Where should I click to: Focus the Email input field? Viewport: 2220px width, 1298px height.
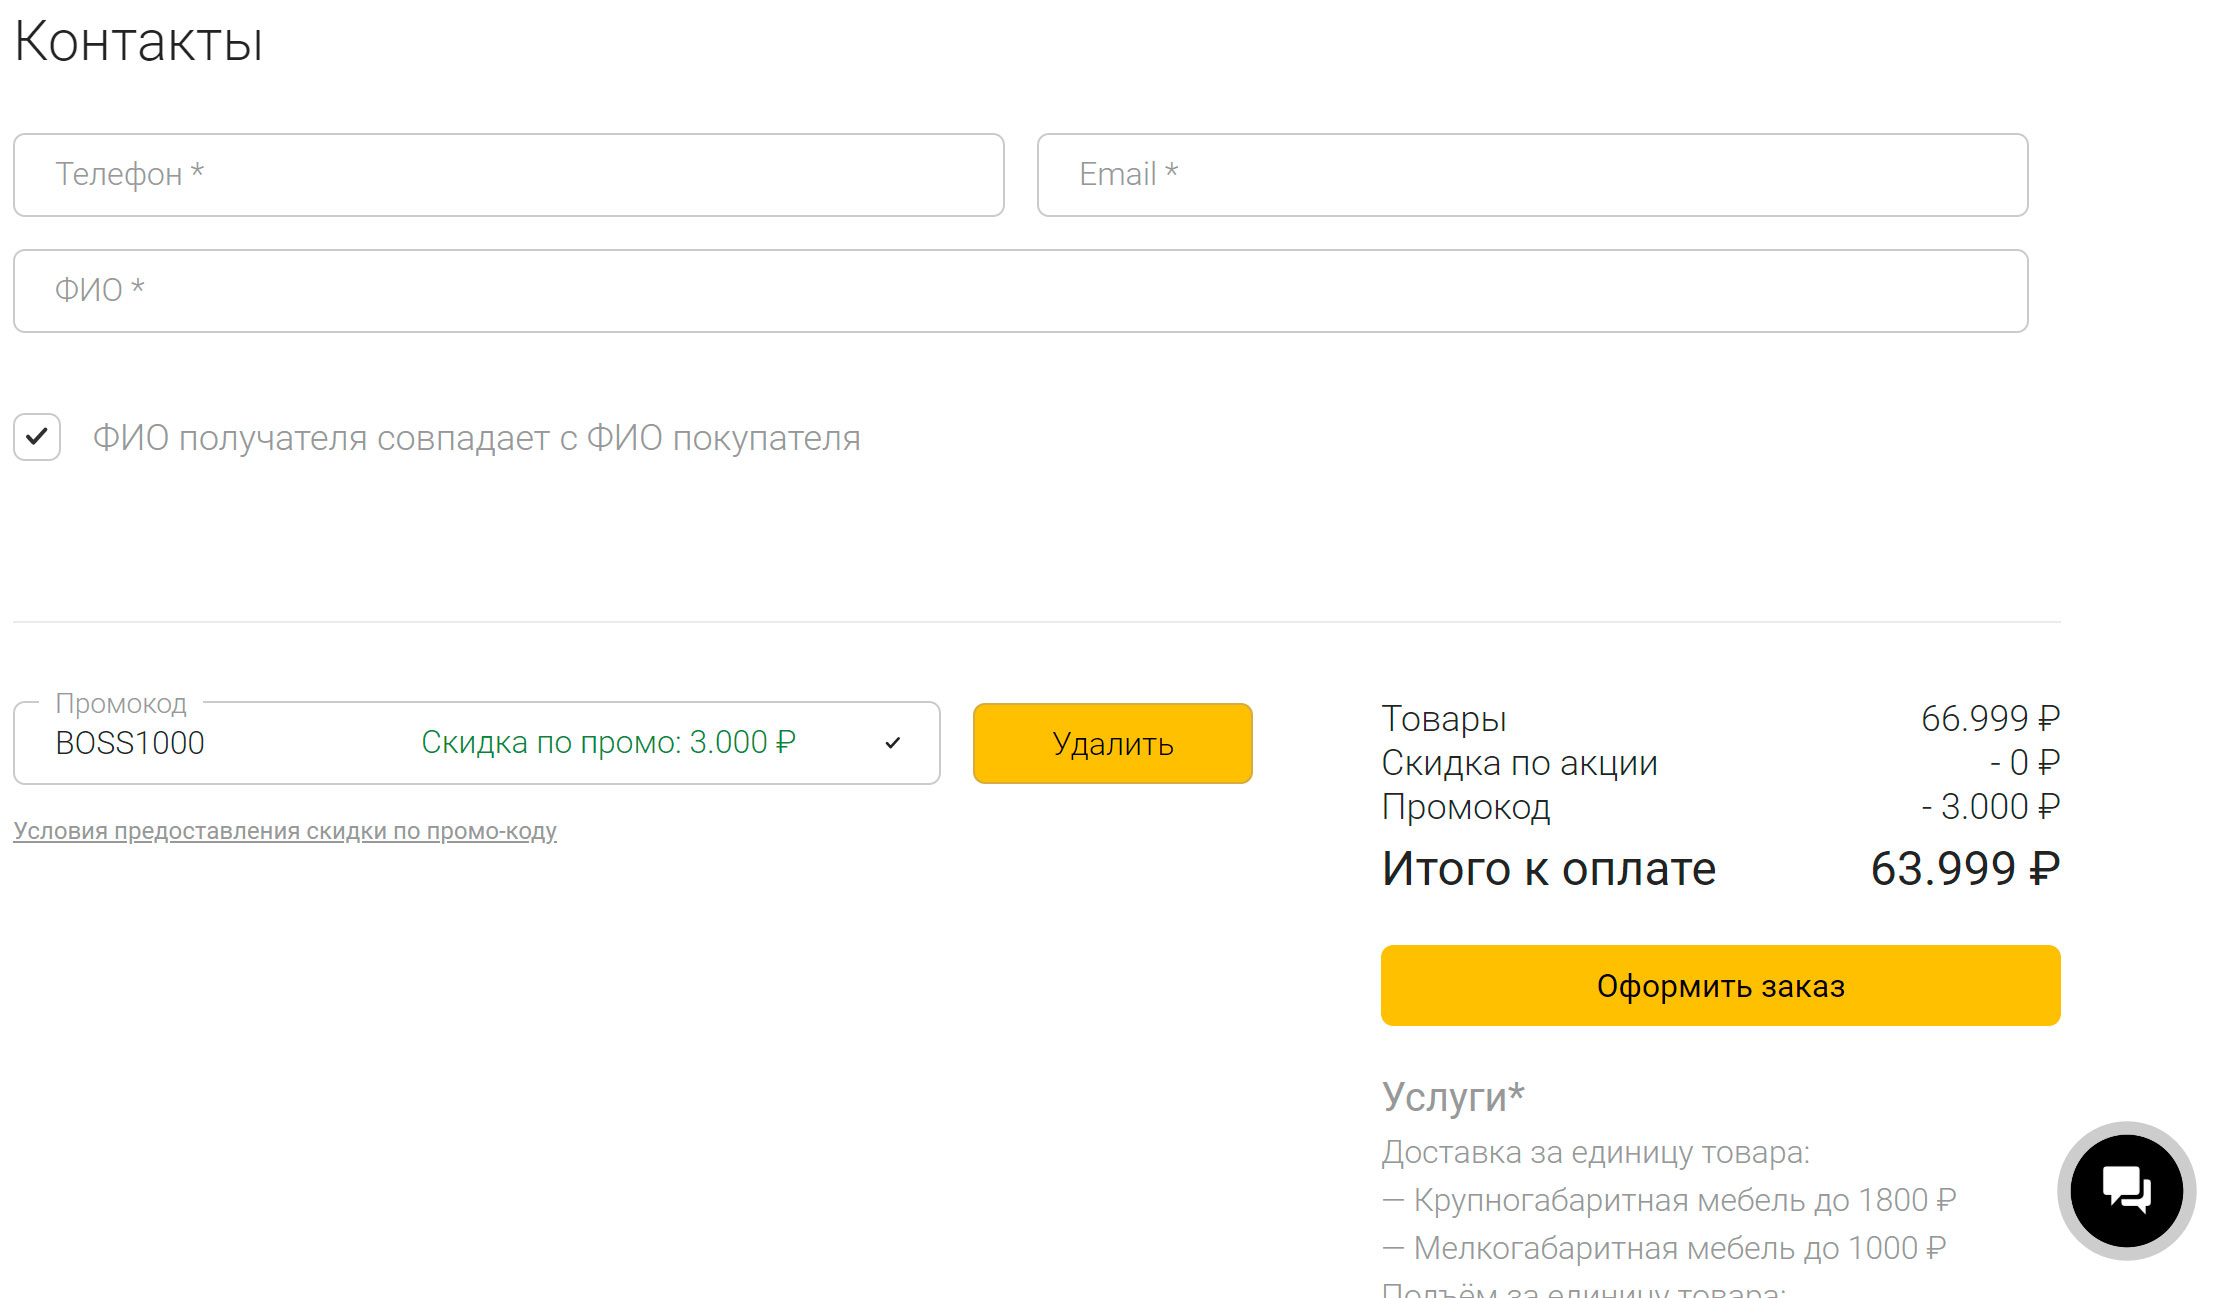[1532, 175]
